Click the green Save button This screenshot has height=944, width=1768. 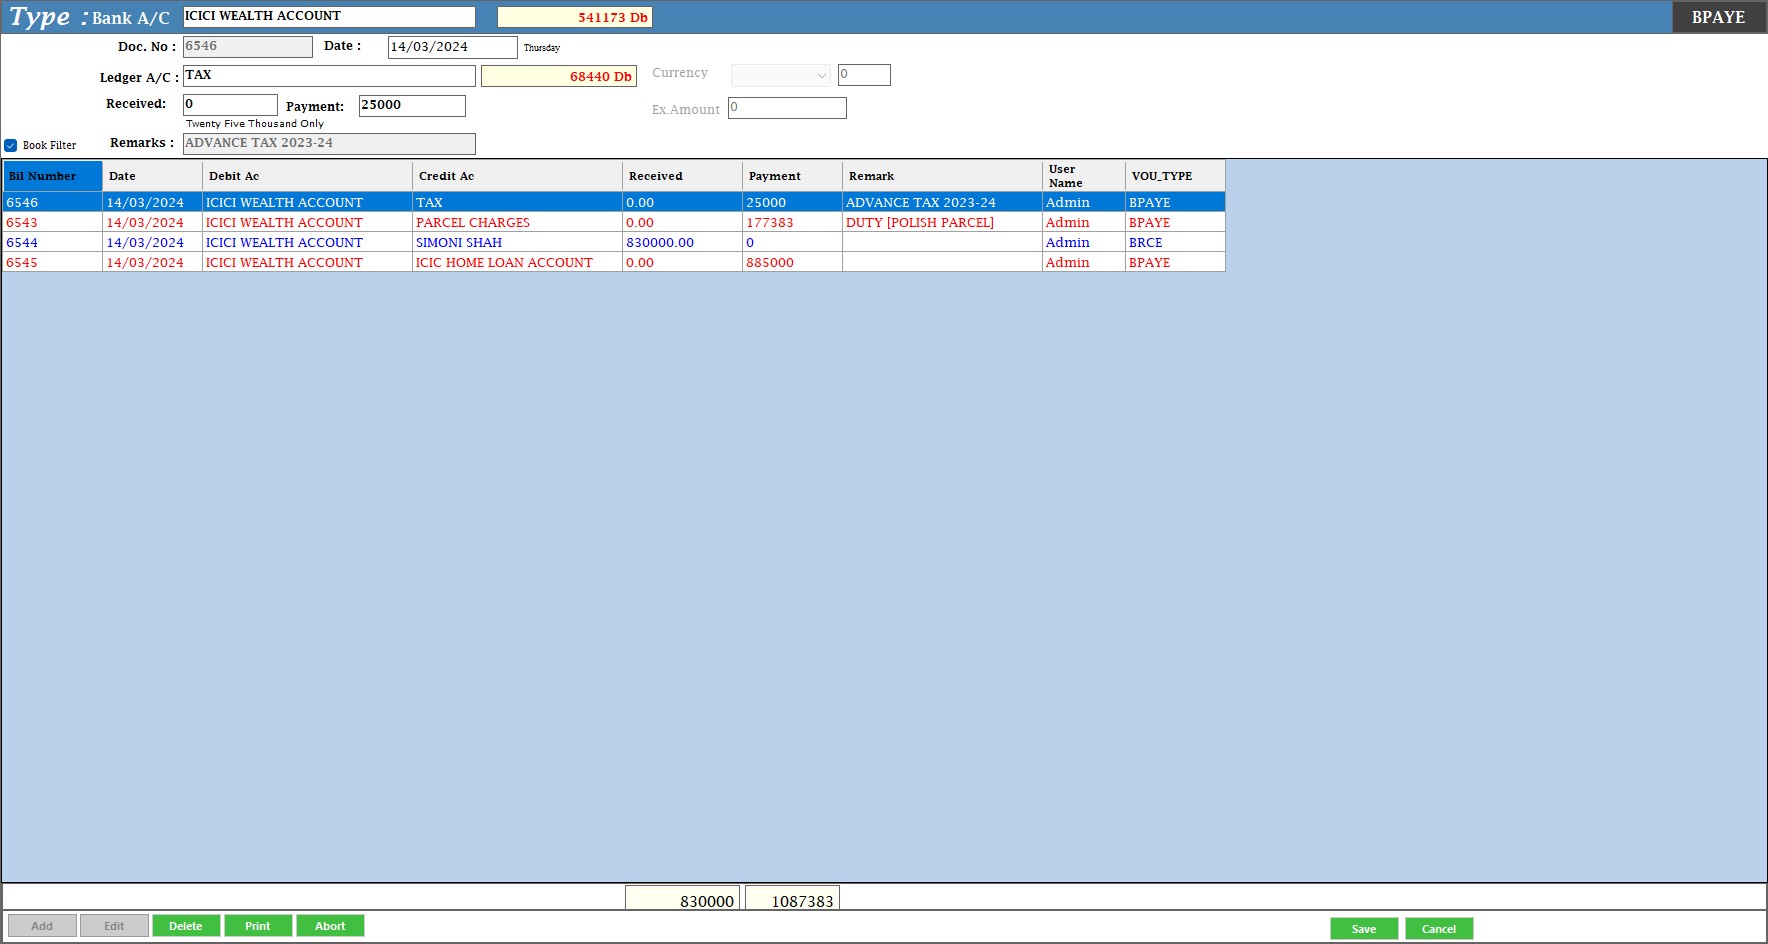(1363, 929)
